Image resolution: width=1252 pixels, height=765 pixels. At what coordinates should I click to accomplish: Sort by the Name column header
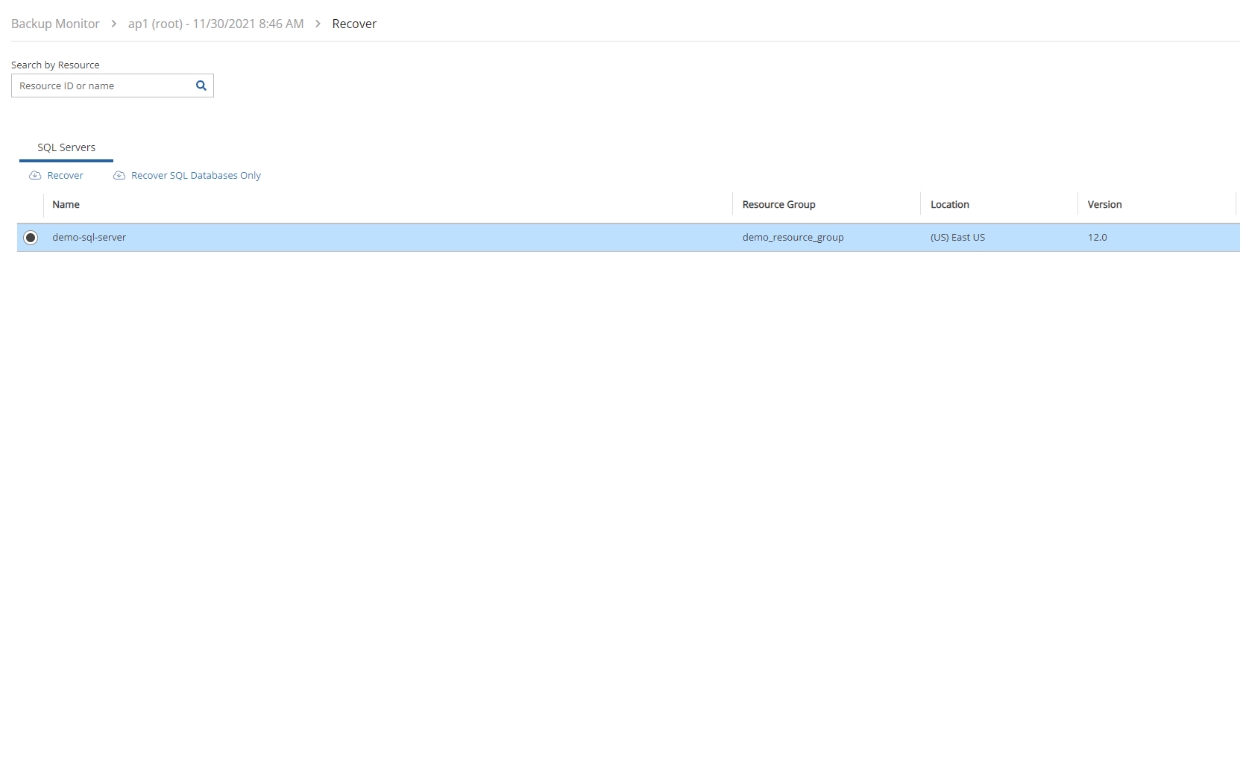click(66, 205)
